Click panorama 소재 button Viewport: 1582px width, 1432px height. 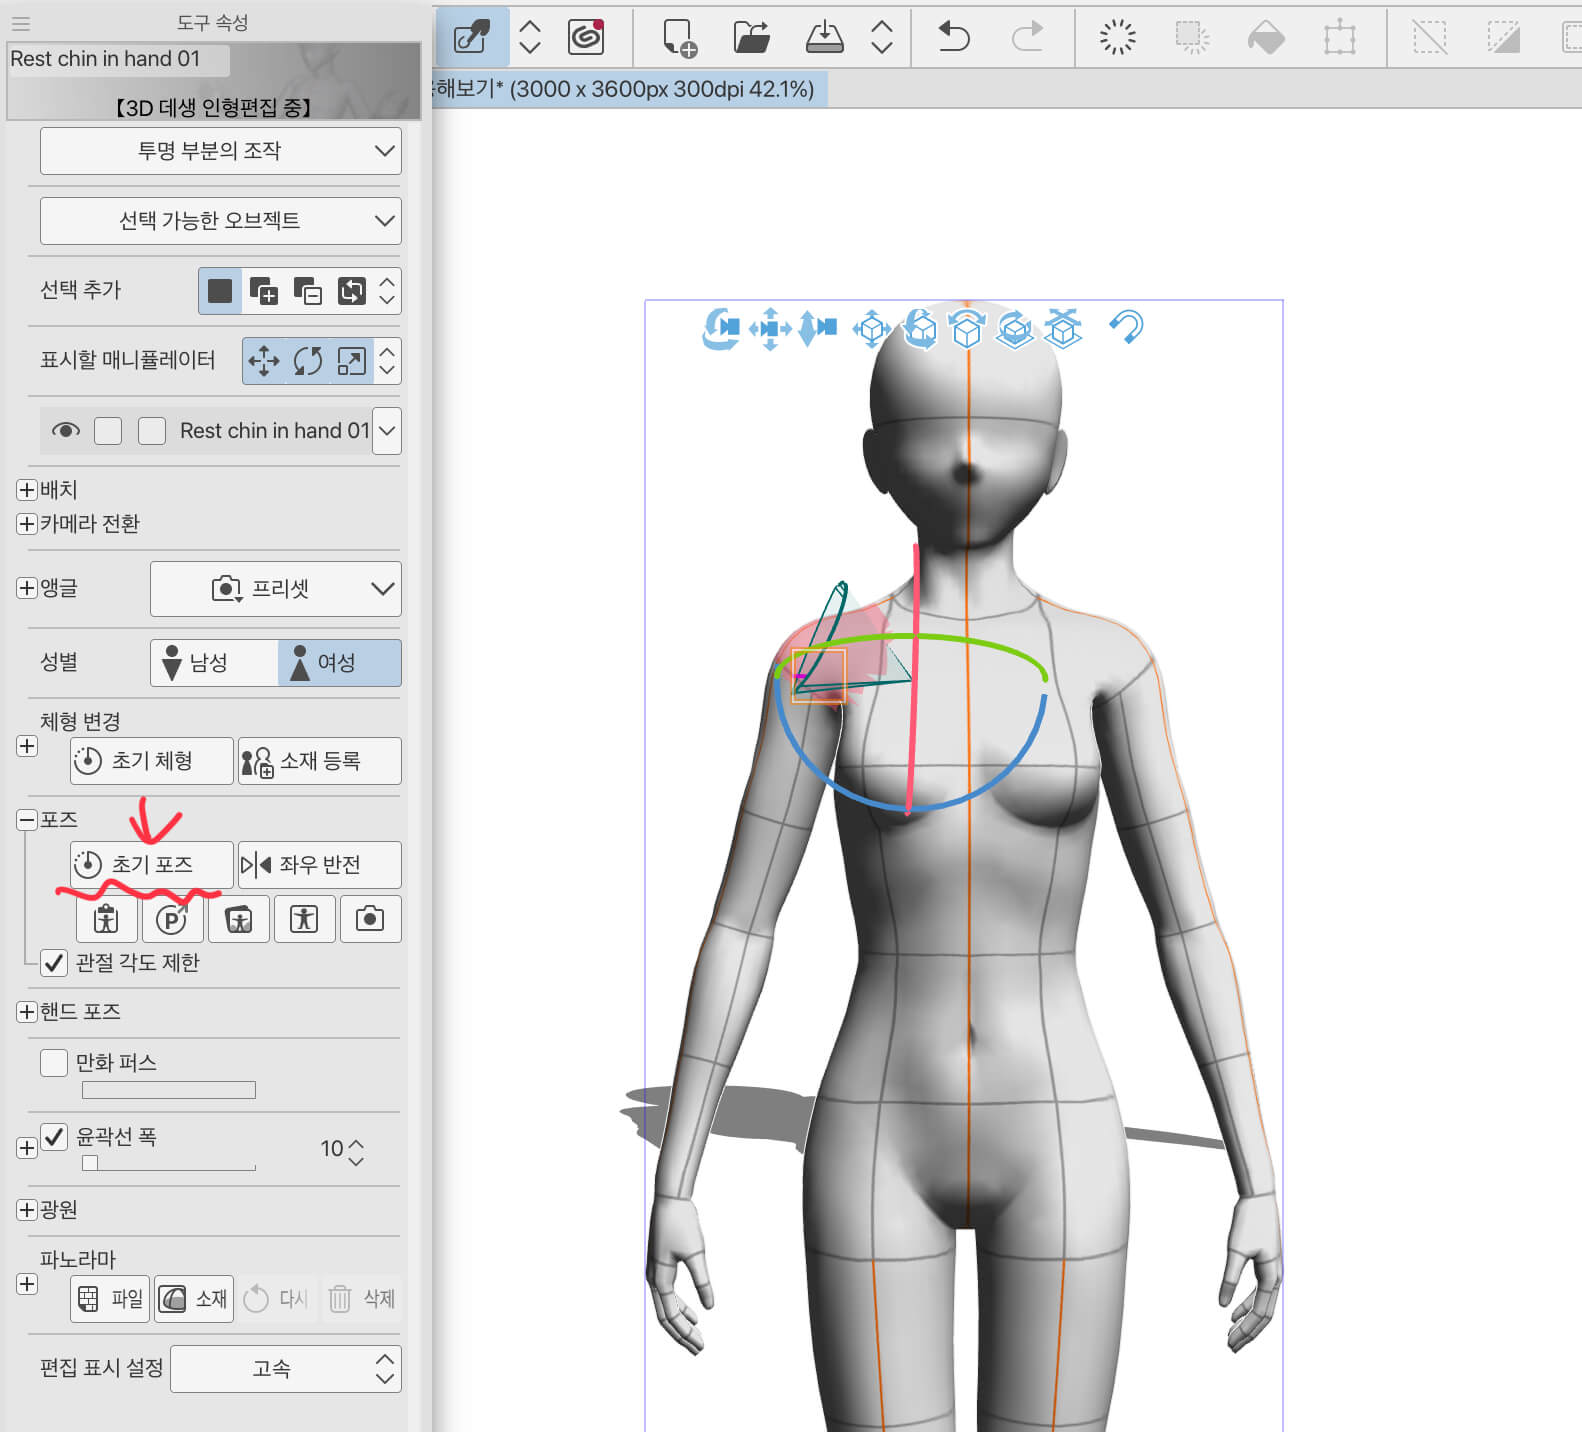pos(194,1299)
